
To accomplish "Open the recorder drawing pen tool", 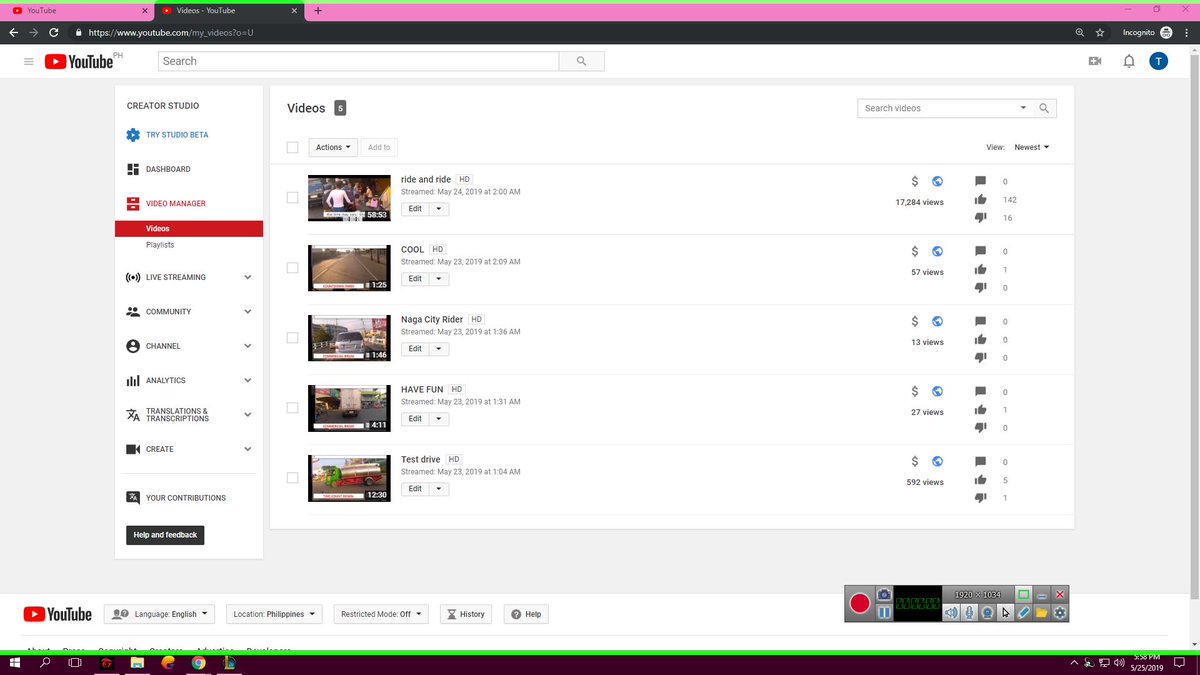I will point(1023,612).
